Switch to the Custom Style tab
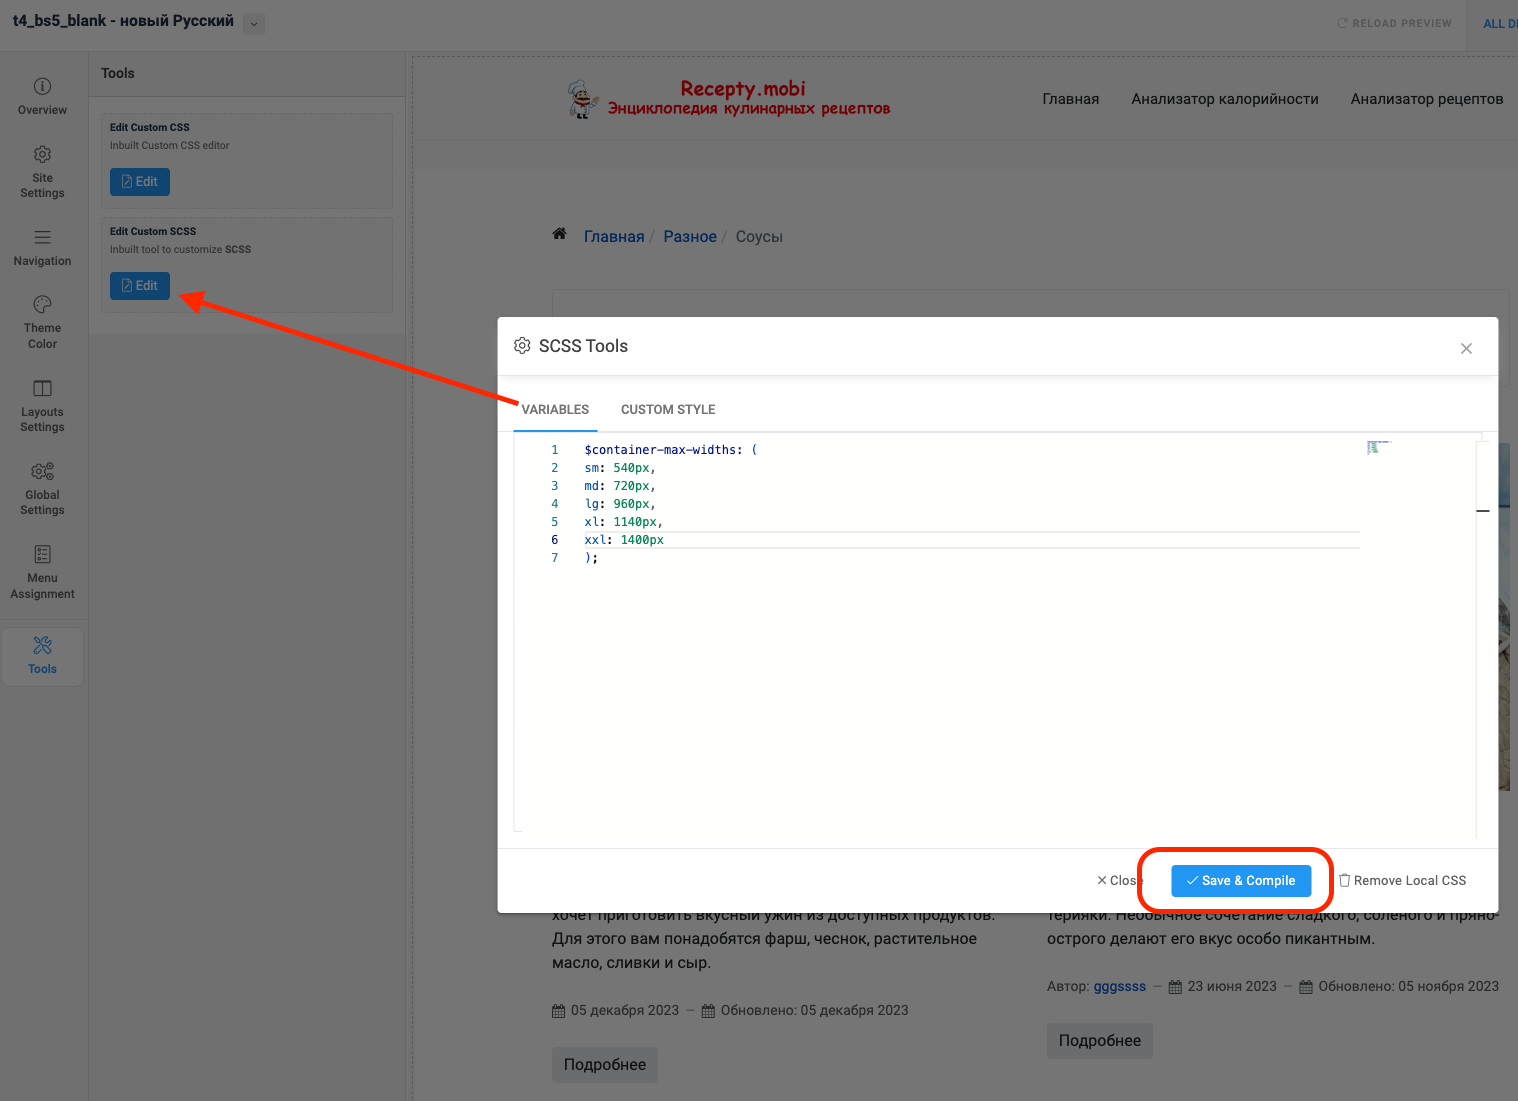 point(668,410)
